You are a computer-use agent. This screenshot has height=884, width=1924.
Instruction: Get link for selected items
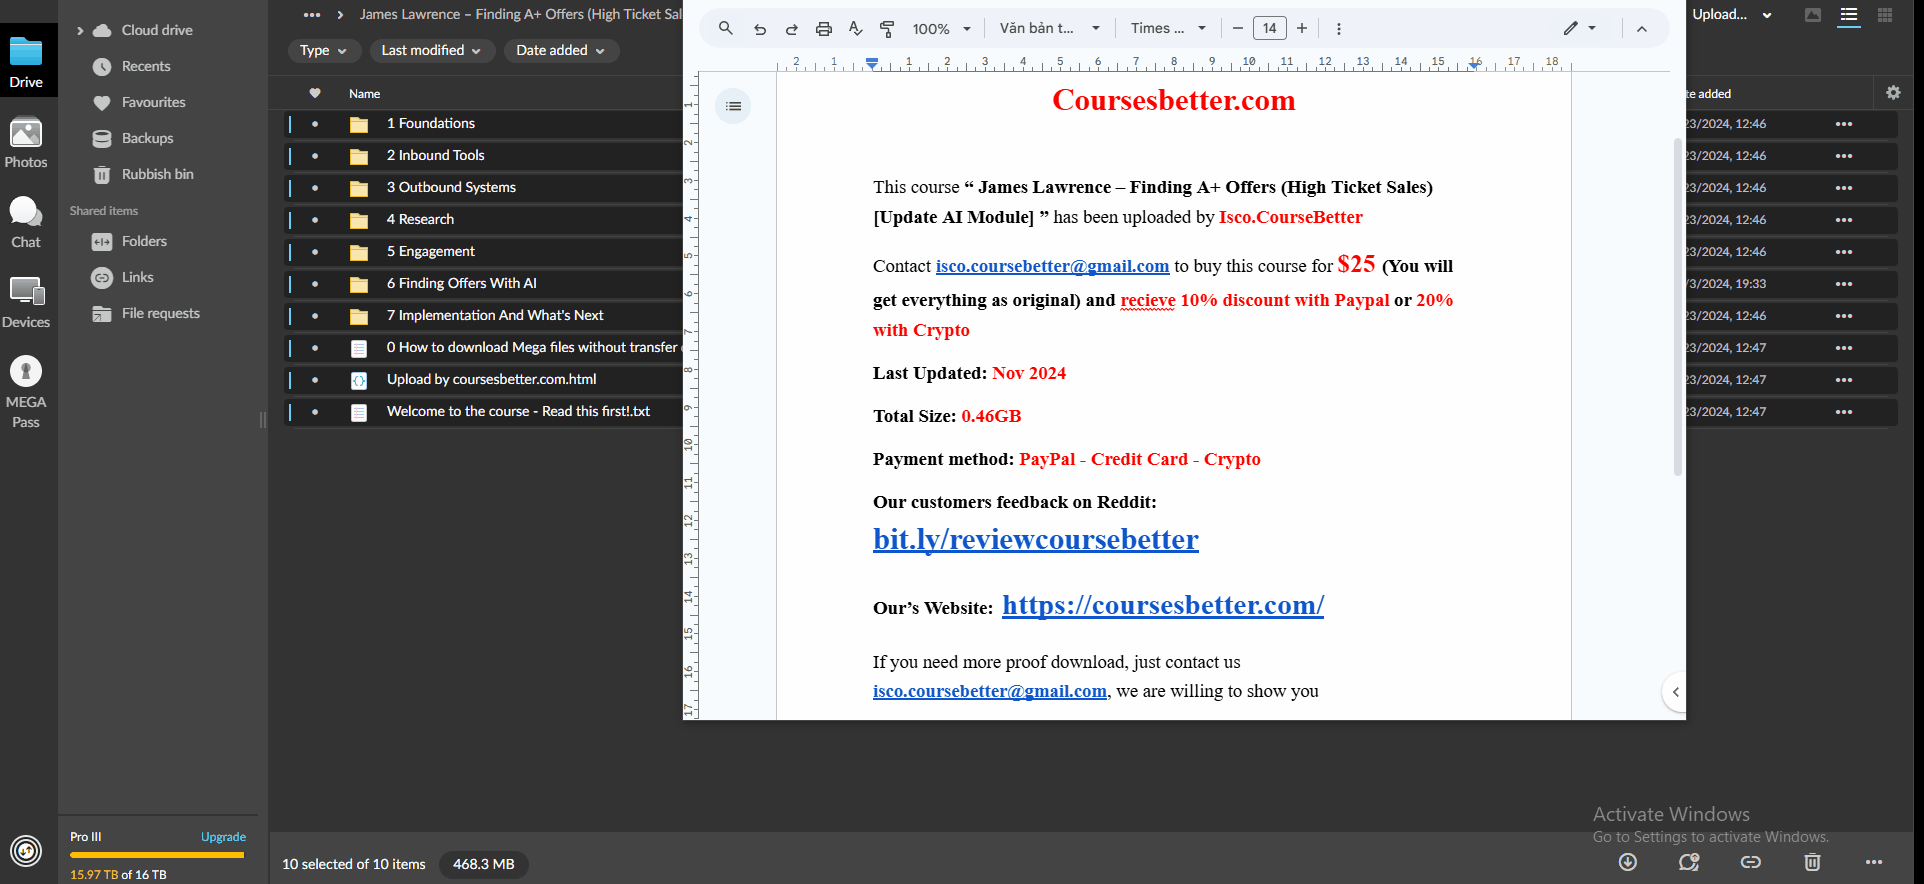(1751, 862)
